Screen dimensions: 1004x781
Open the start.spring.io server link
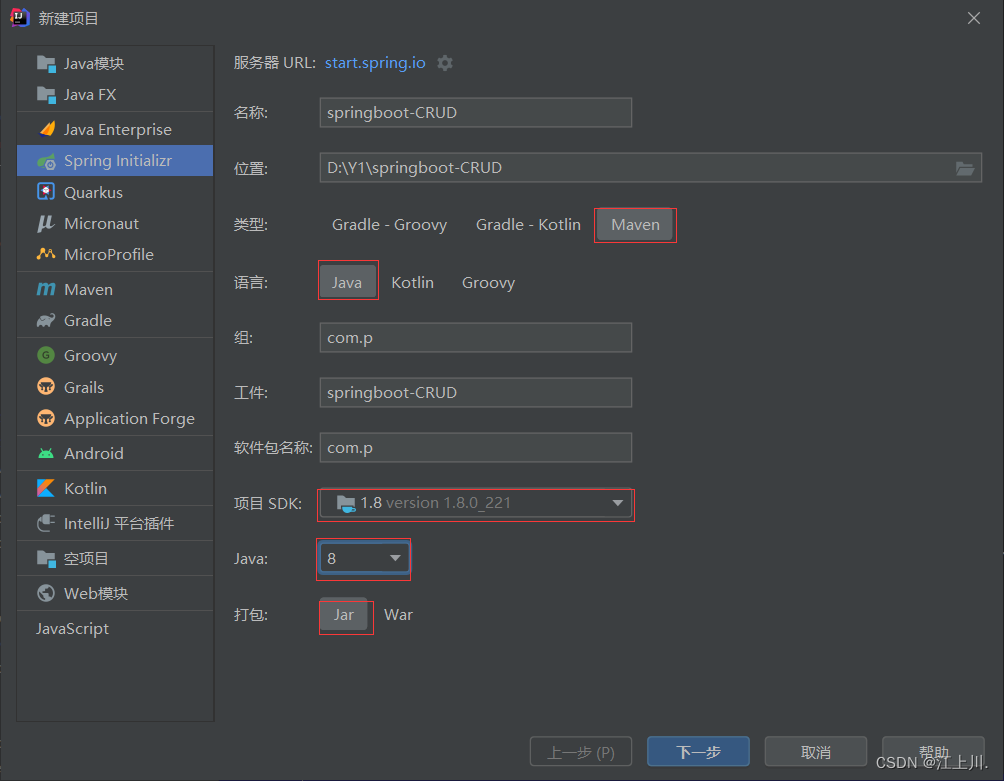375,63
